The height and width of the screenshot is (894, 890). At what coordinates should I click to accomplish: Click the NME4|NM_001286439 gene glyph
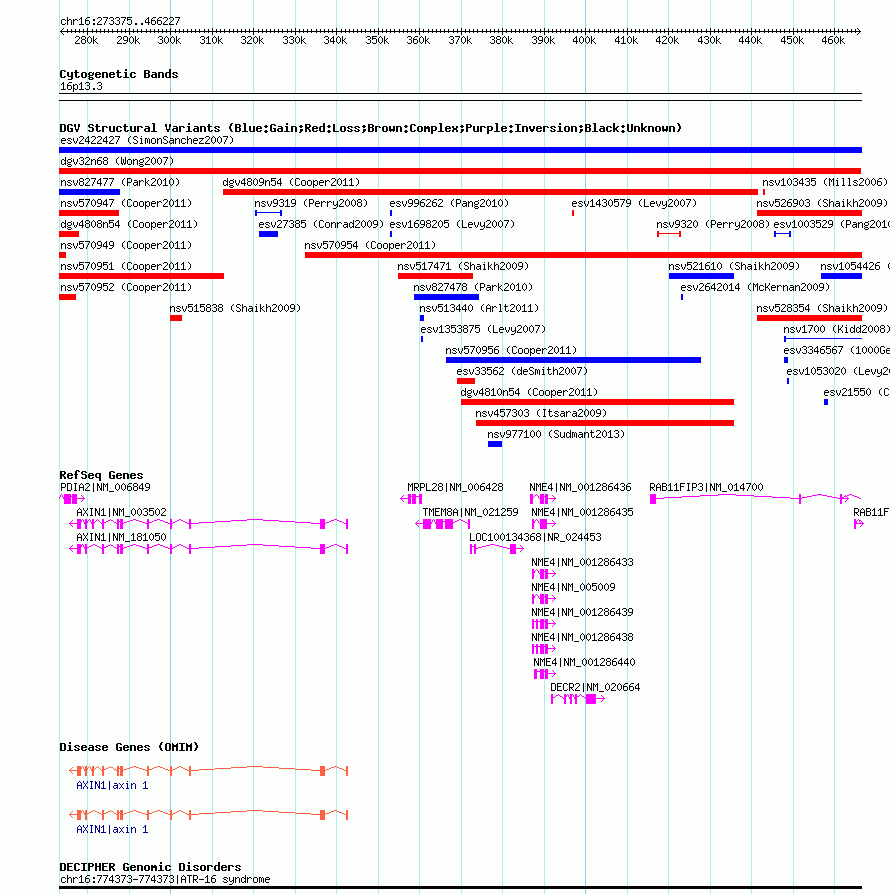click(x=543, y=624)
